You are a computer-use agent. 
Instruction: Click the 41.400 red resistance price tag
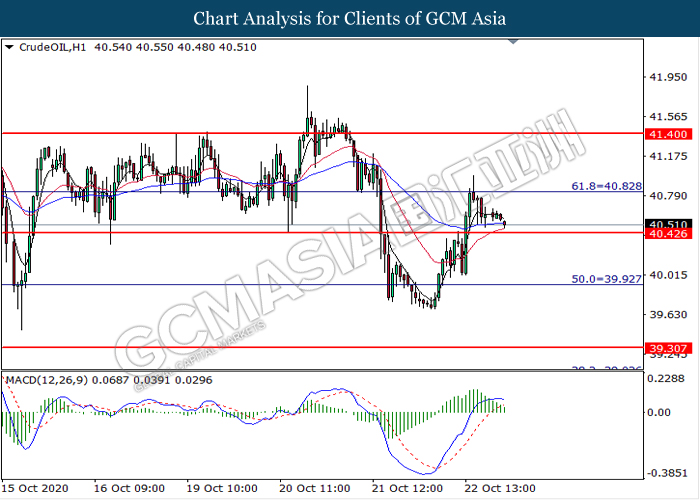click(668, 134)
